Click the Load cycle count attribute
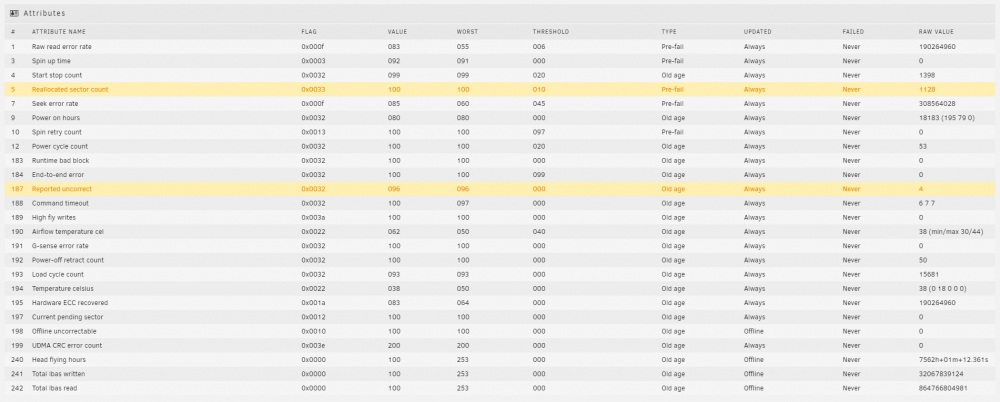Image resolution: width=1000 pixels, height=402 pixels. [58, 274]
